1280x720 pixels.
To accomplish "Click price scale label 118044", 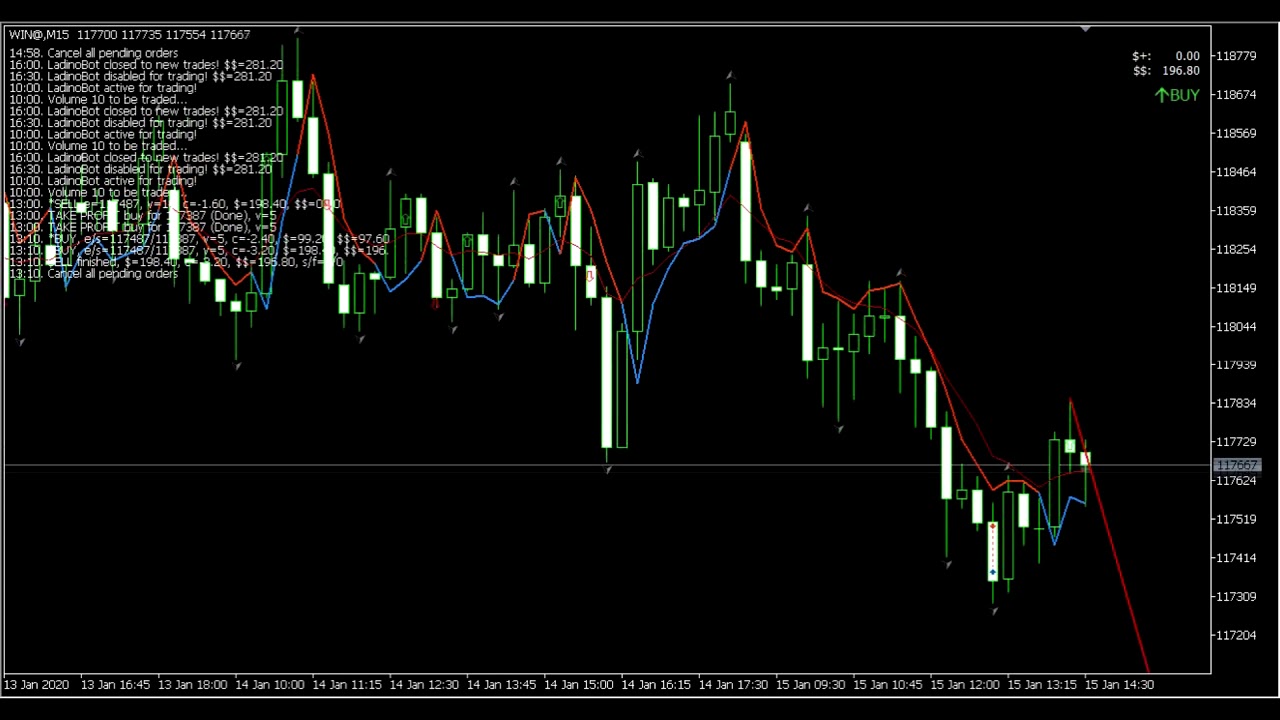I will tap(1237, 327).
